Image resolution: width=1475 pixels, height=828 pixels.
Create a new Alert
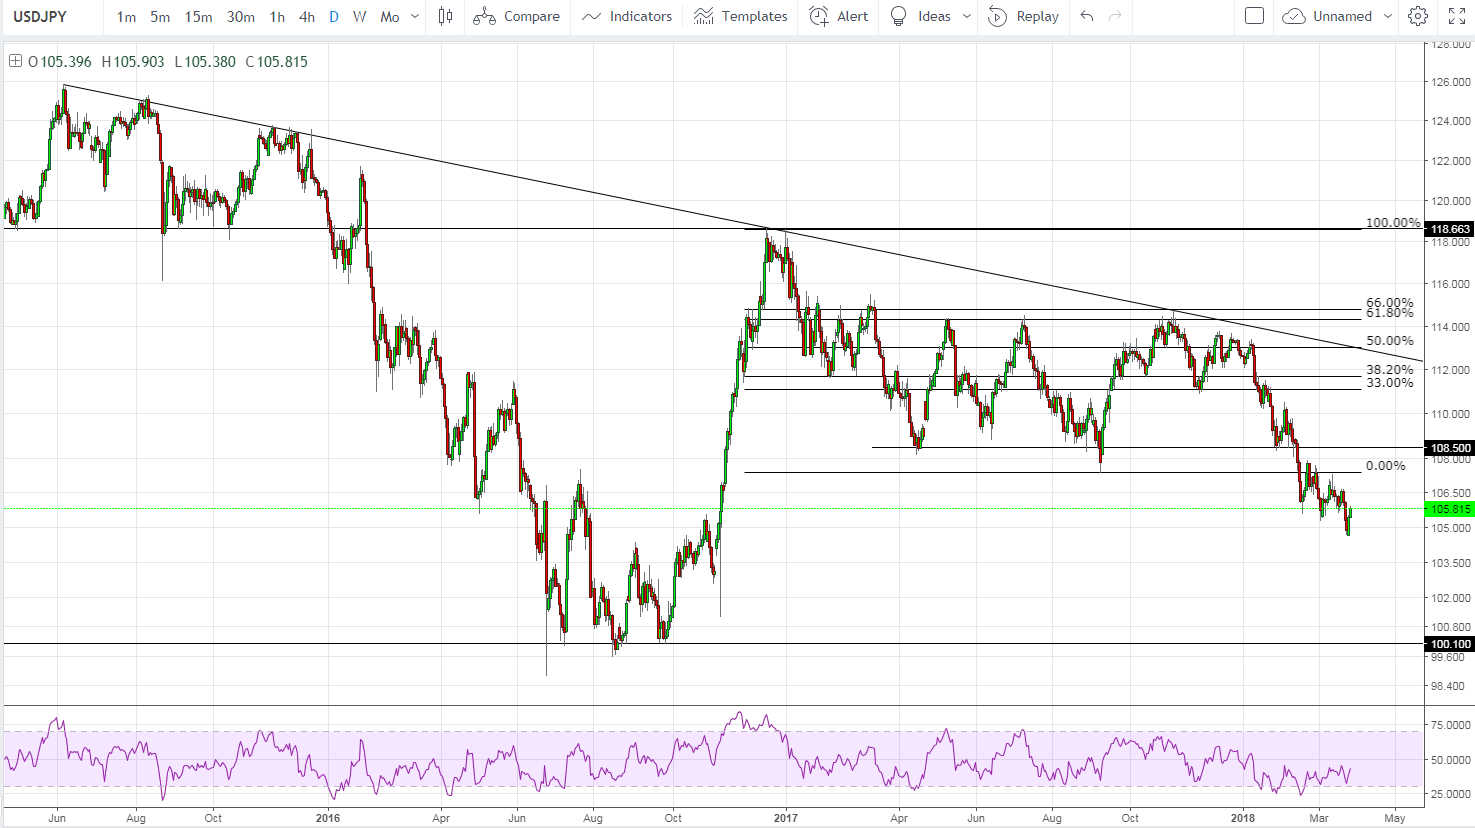pyautogui.click(x=838, y=17)
